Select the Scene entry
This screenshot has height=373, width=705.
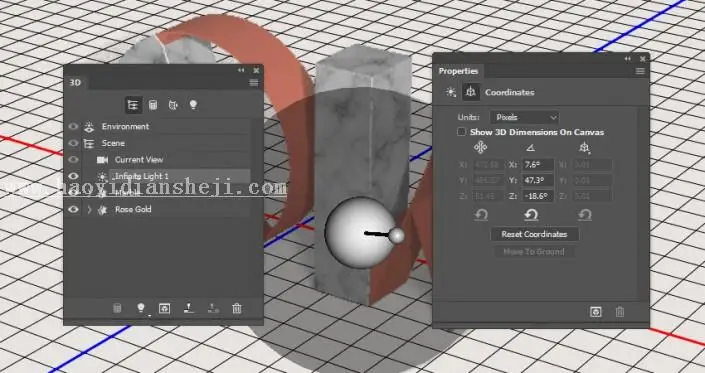(x=113, y=143)
